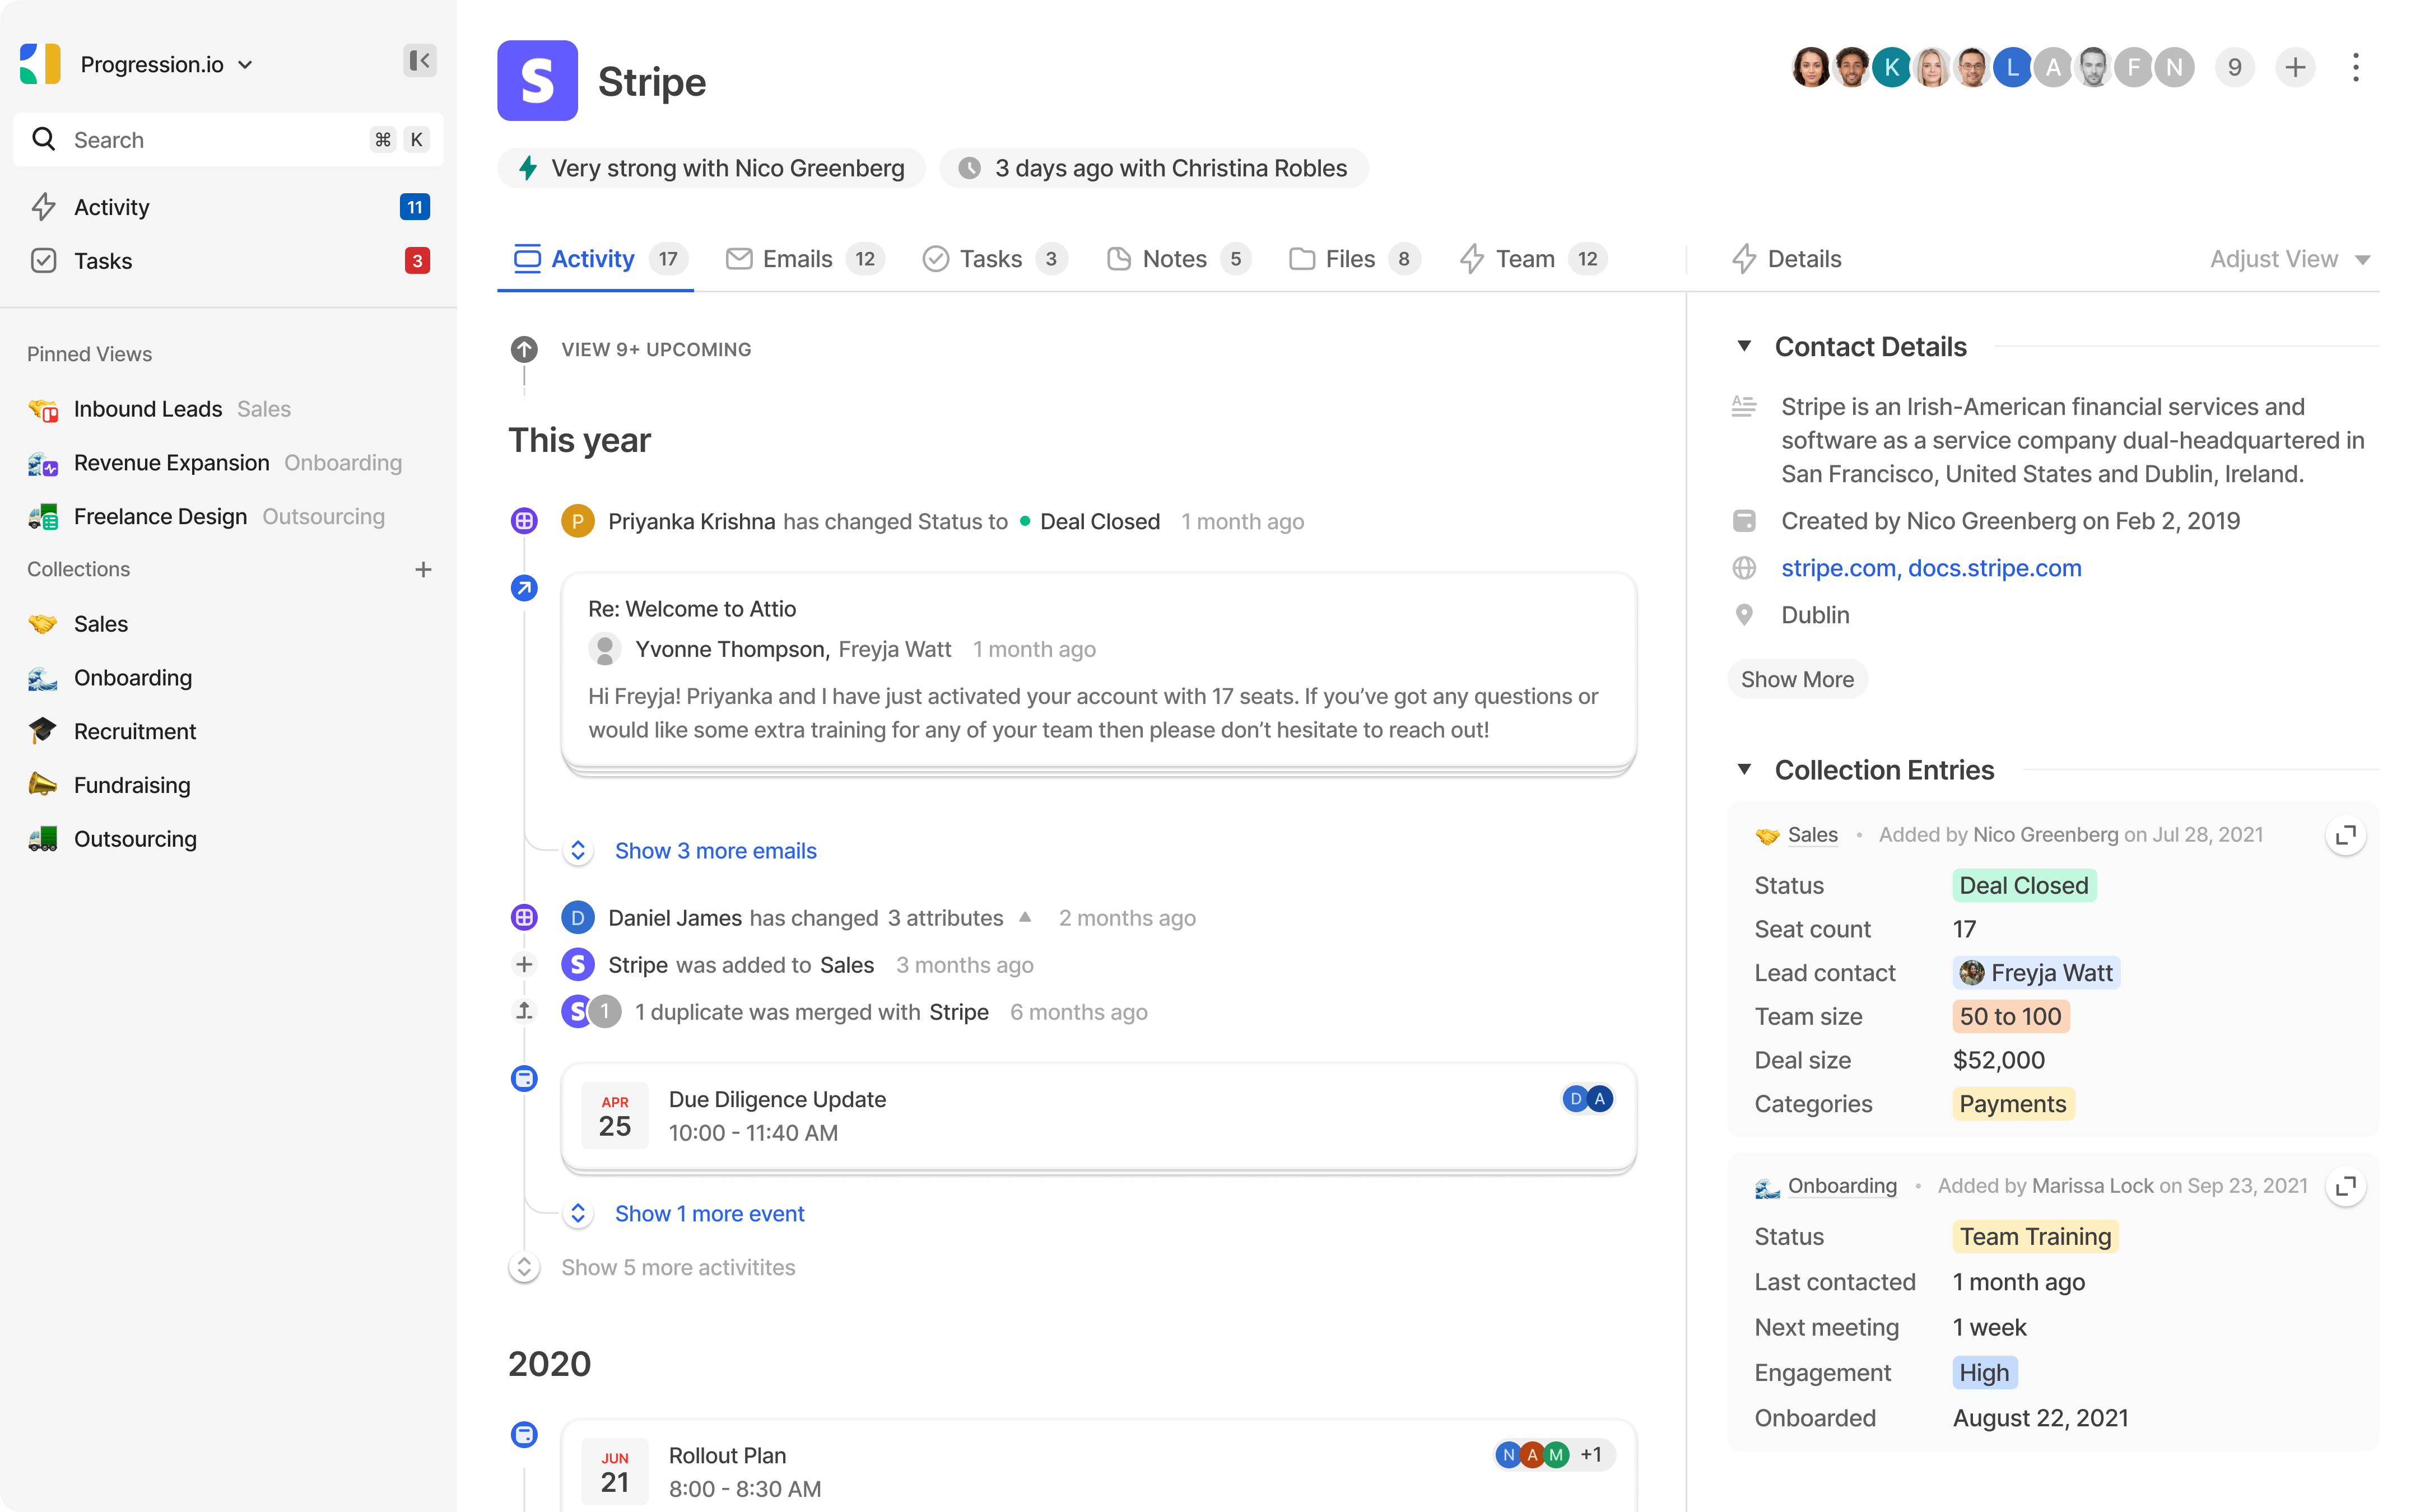The height and width of the screenshot is (1512, 2420).
Task: Open the Onboarding entry expand icon
Action: point(2345,1187)
